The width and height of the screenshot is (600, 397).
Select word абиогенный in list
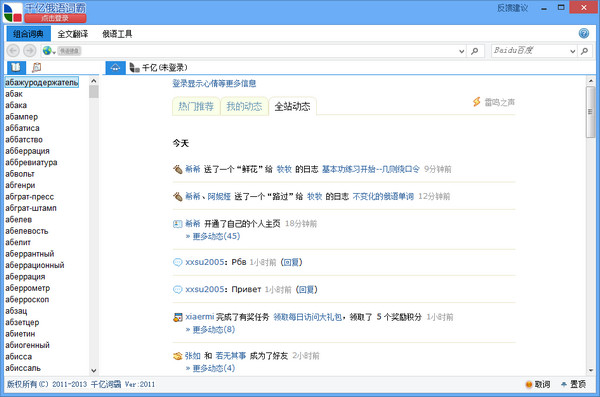pos(27,345)
